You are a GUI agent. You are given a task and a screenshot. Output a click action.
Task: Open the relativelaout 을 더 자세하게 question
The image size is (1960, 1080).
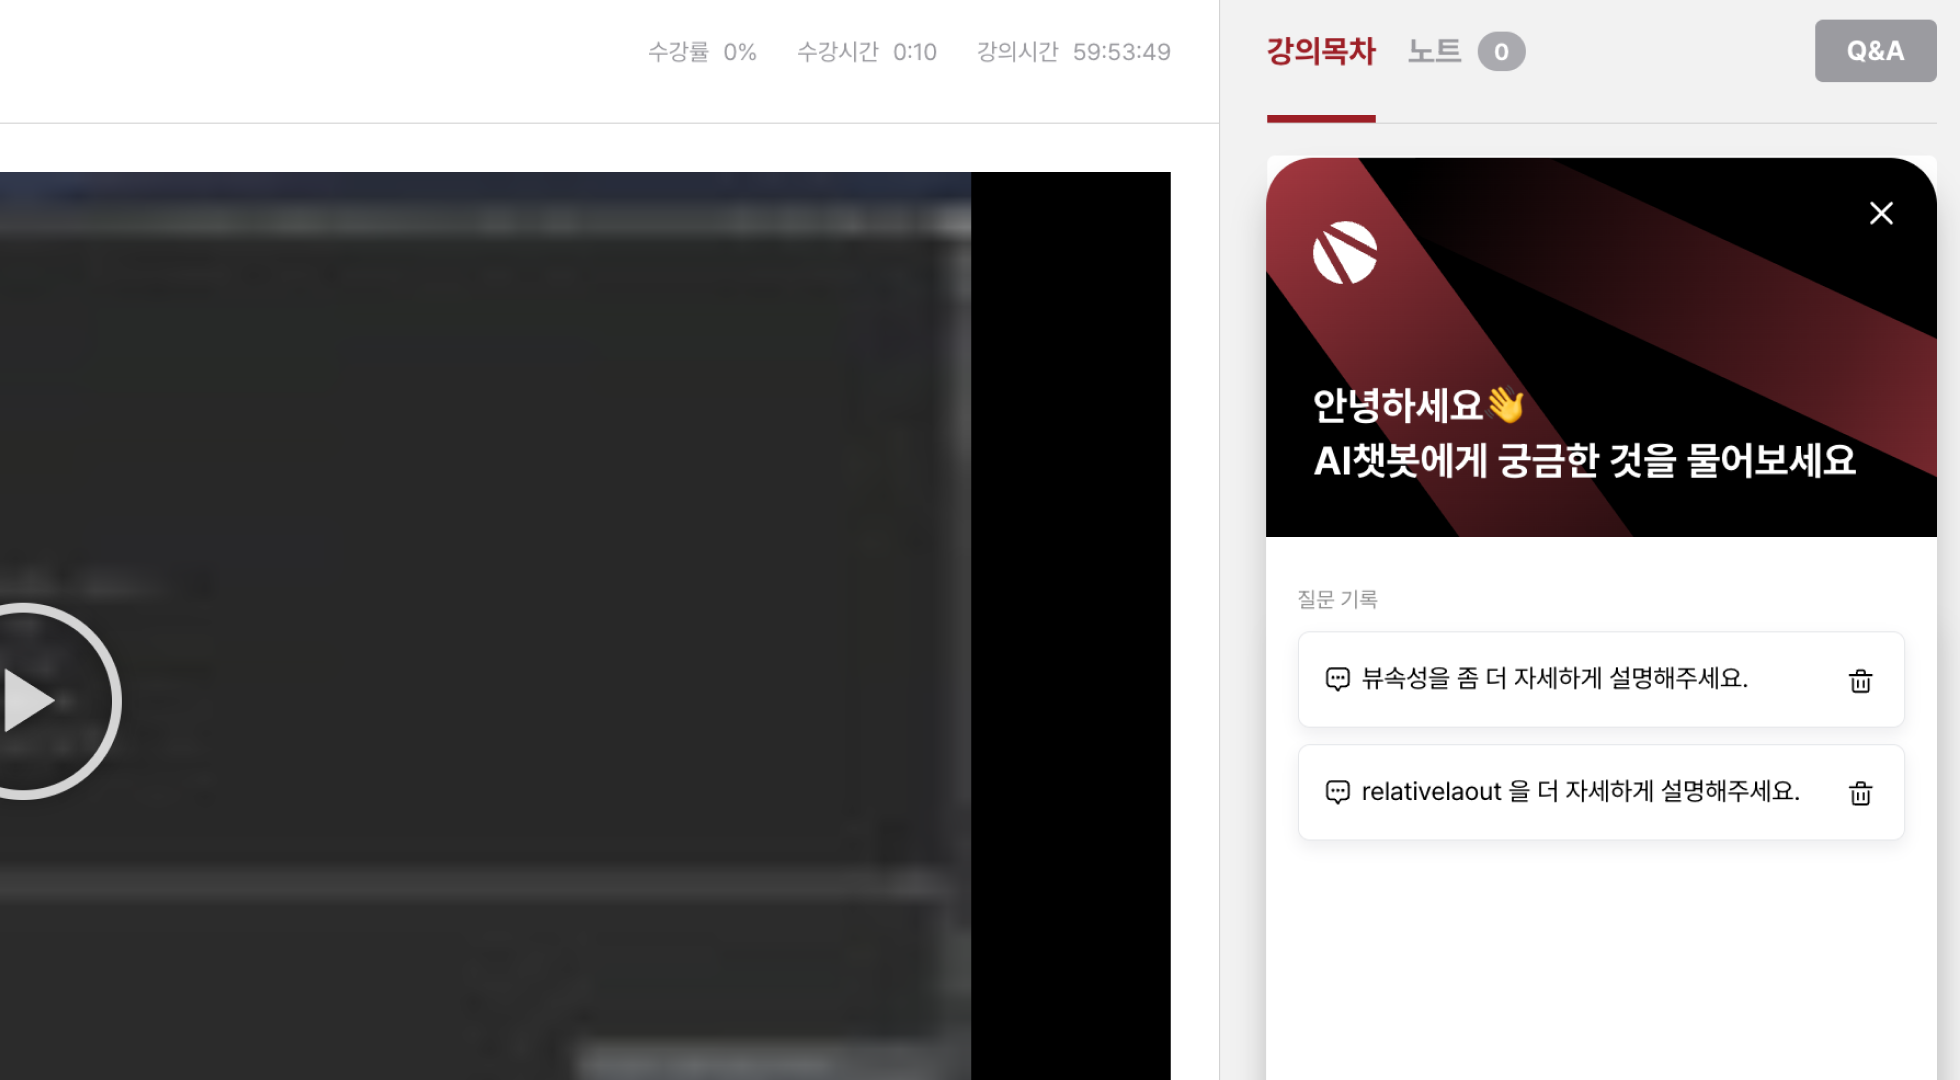click(x=1600, y=792)
